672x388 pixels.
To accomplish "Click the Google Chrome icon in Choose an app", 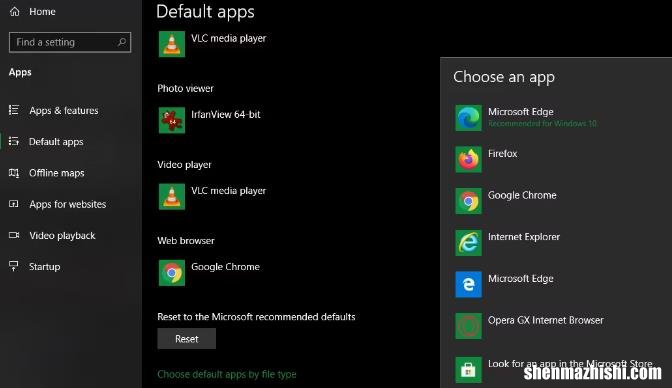I will coord(468,201).
